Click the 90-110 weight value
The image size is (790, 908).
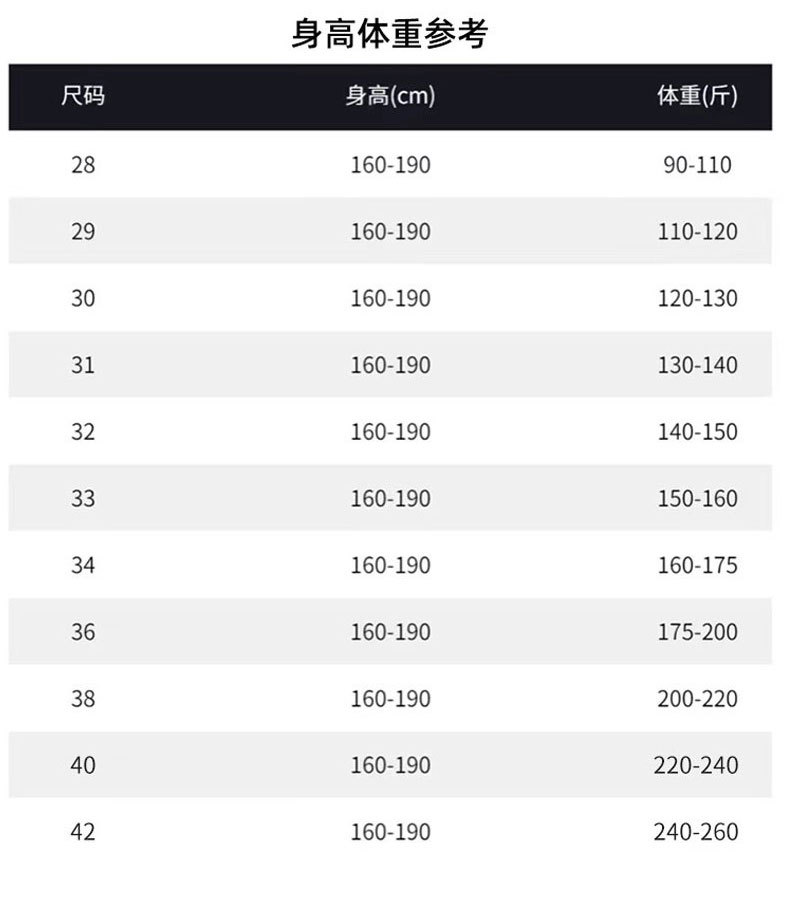coord(697,165)
